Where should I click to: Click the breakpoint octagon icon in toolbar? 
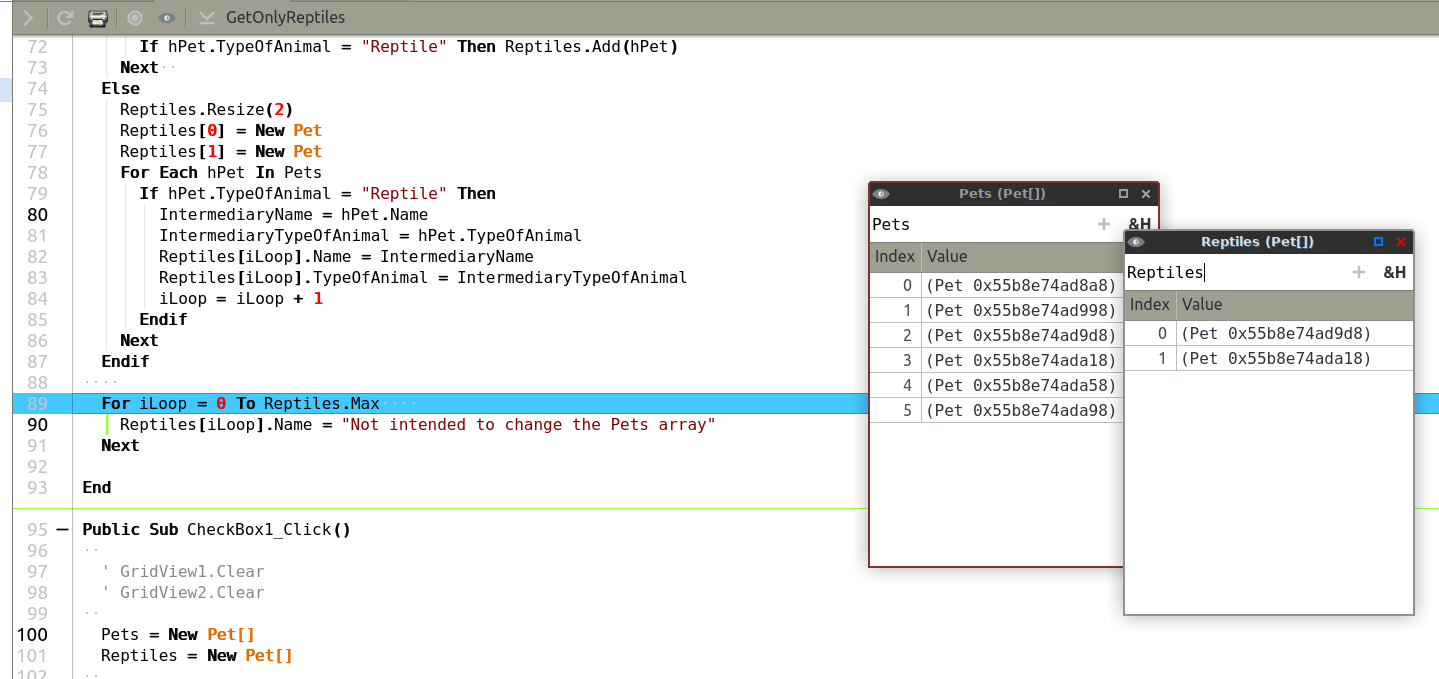pyautogui.click(x=135, y=17)
